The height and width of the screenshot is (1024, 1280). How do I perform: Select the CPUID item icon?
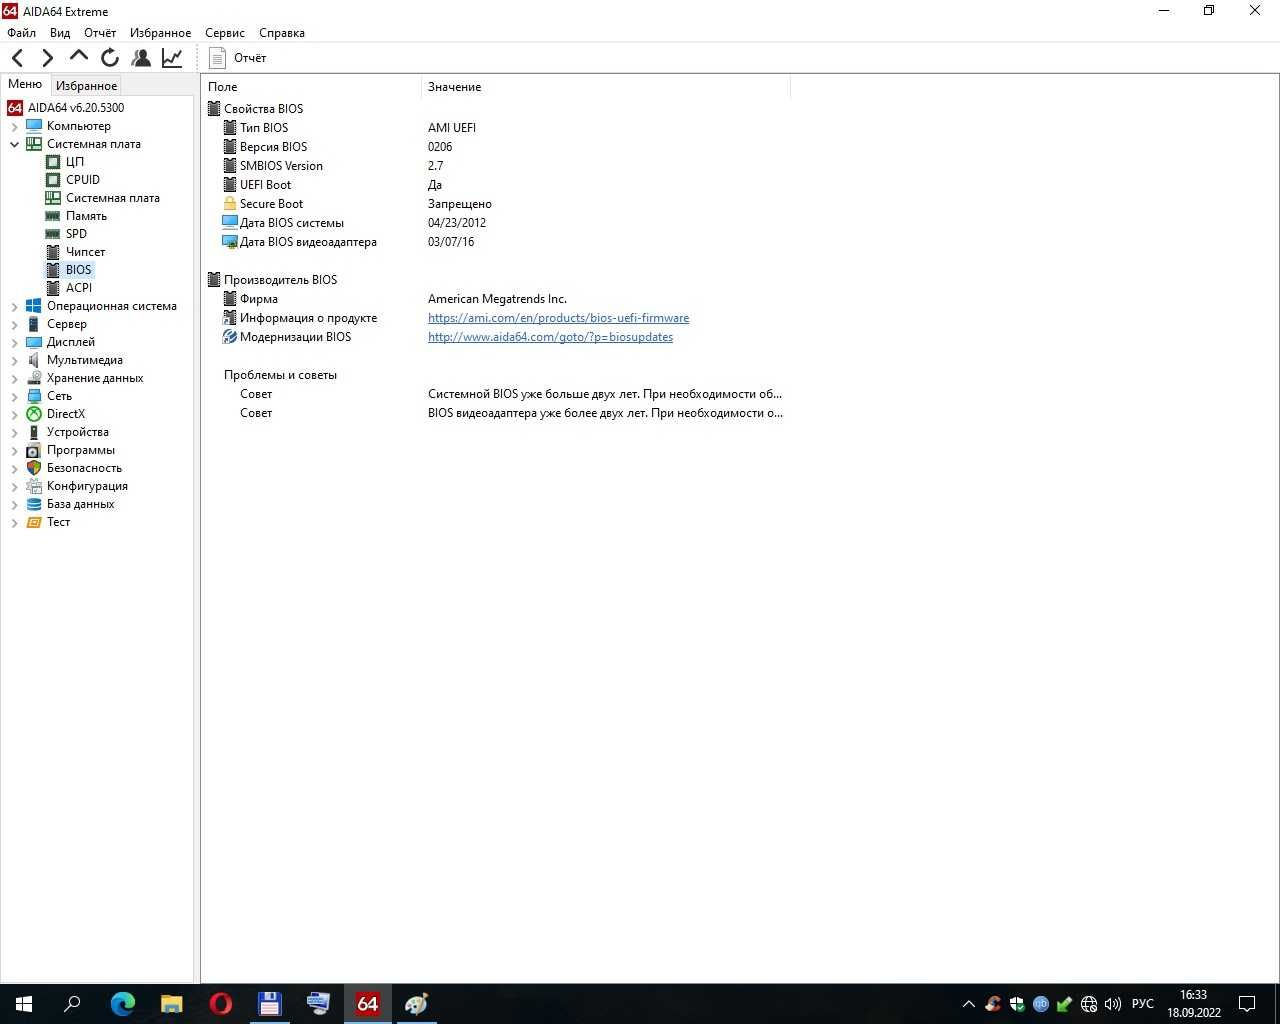tap(53, 180)
